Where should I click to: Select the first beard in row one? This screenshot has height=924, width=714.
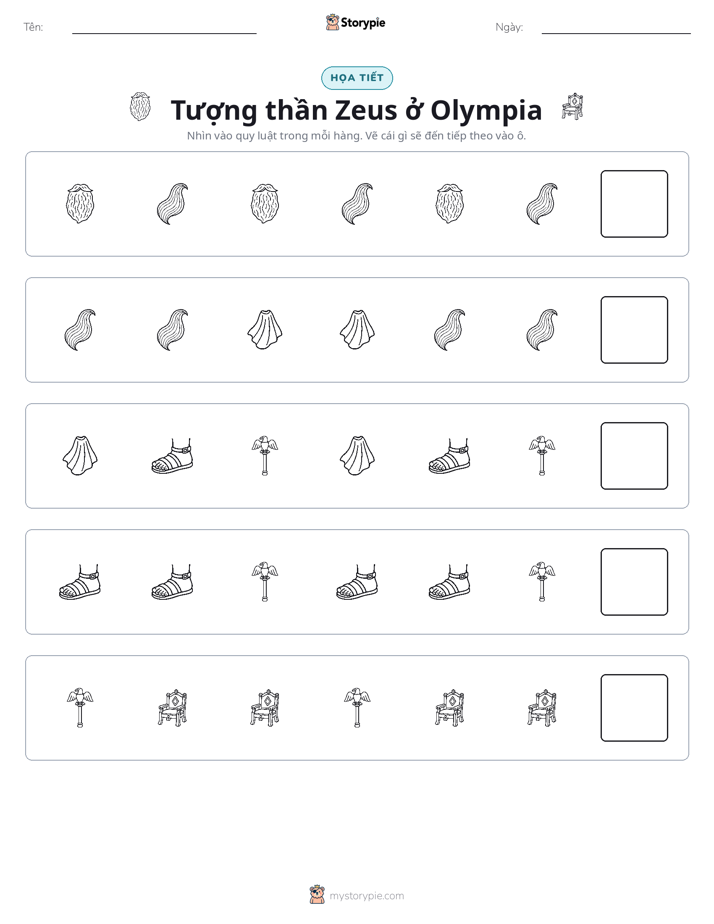click(x=80, y=204)
